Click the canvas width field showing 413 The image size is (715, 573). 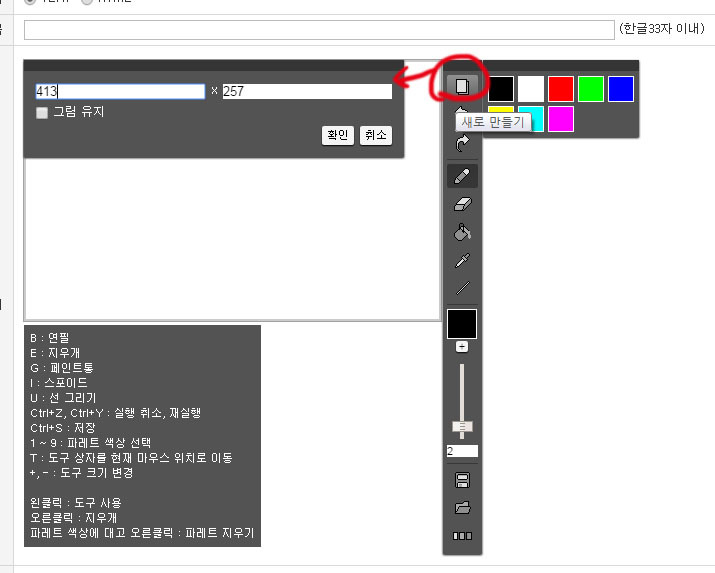pos(120,91)
